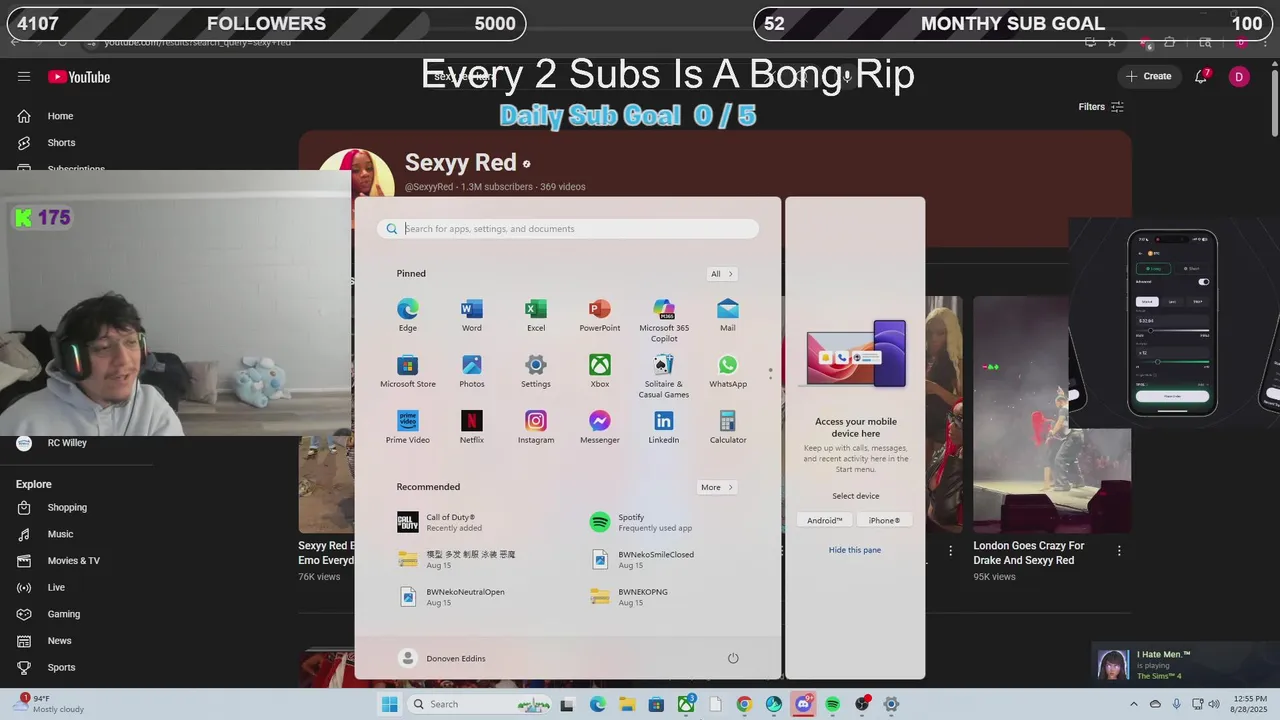Image resolution: width=1280 pixels, height=720 pixels.
Task: Open BWNekoNeutralOpen file
Action: point(451,596)
